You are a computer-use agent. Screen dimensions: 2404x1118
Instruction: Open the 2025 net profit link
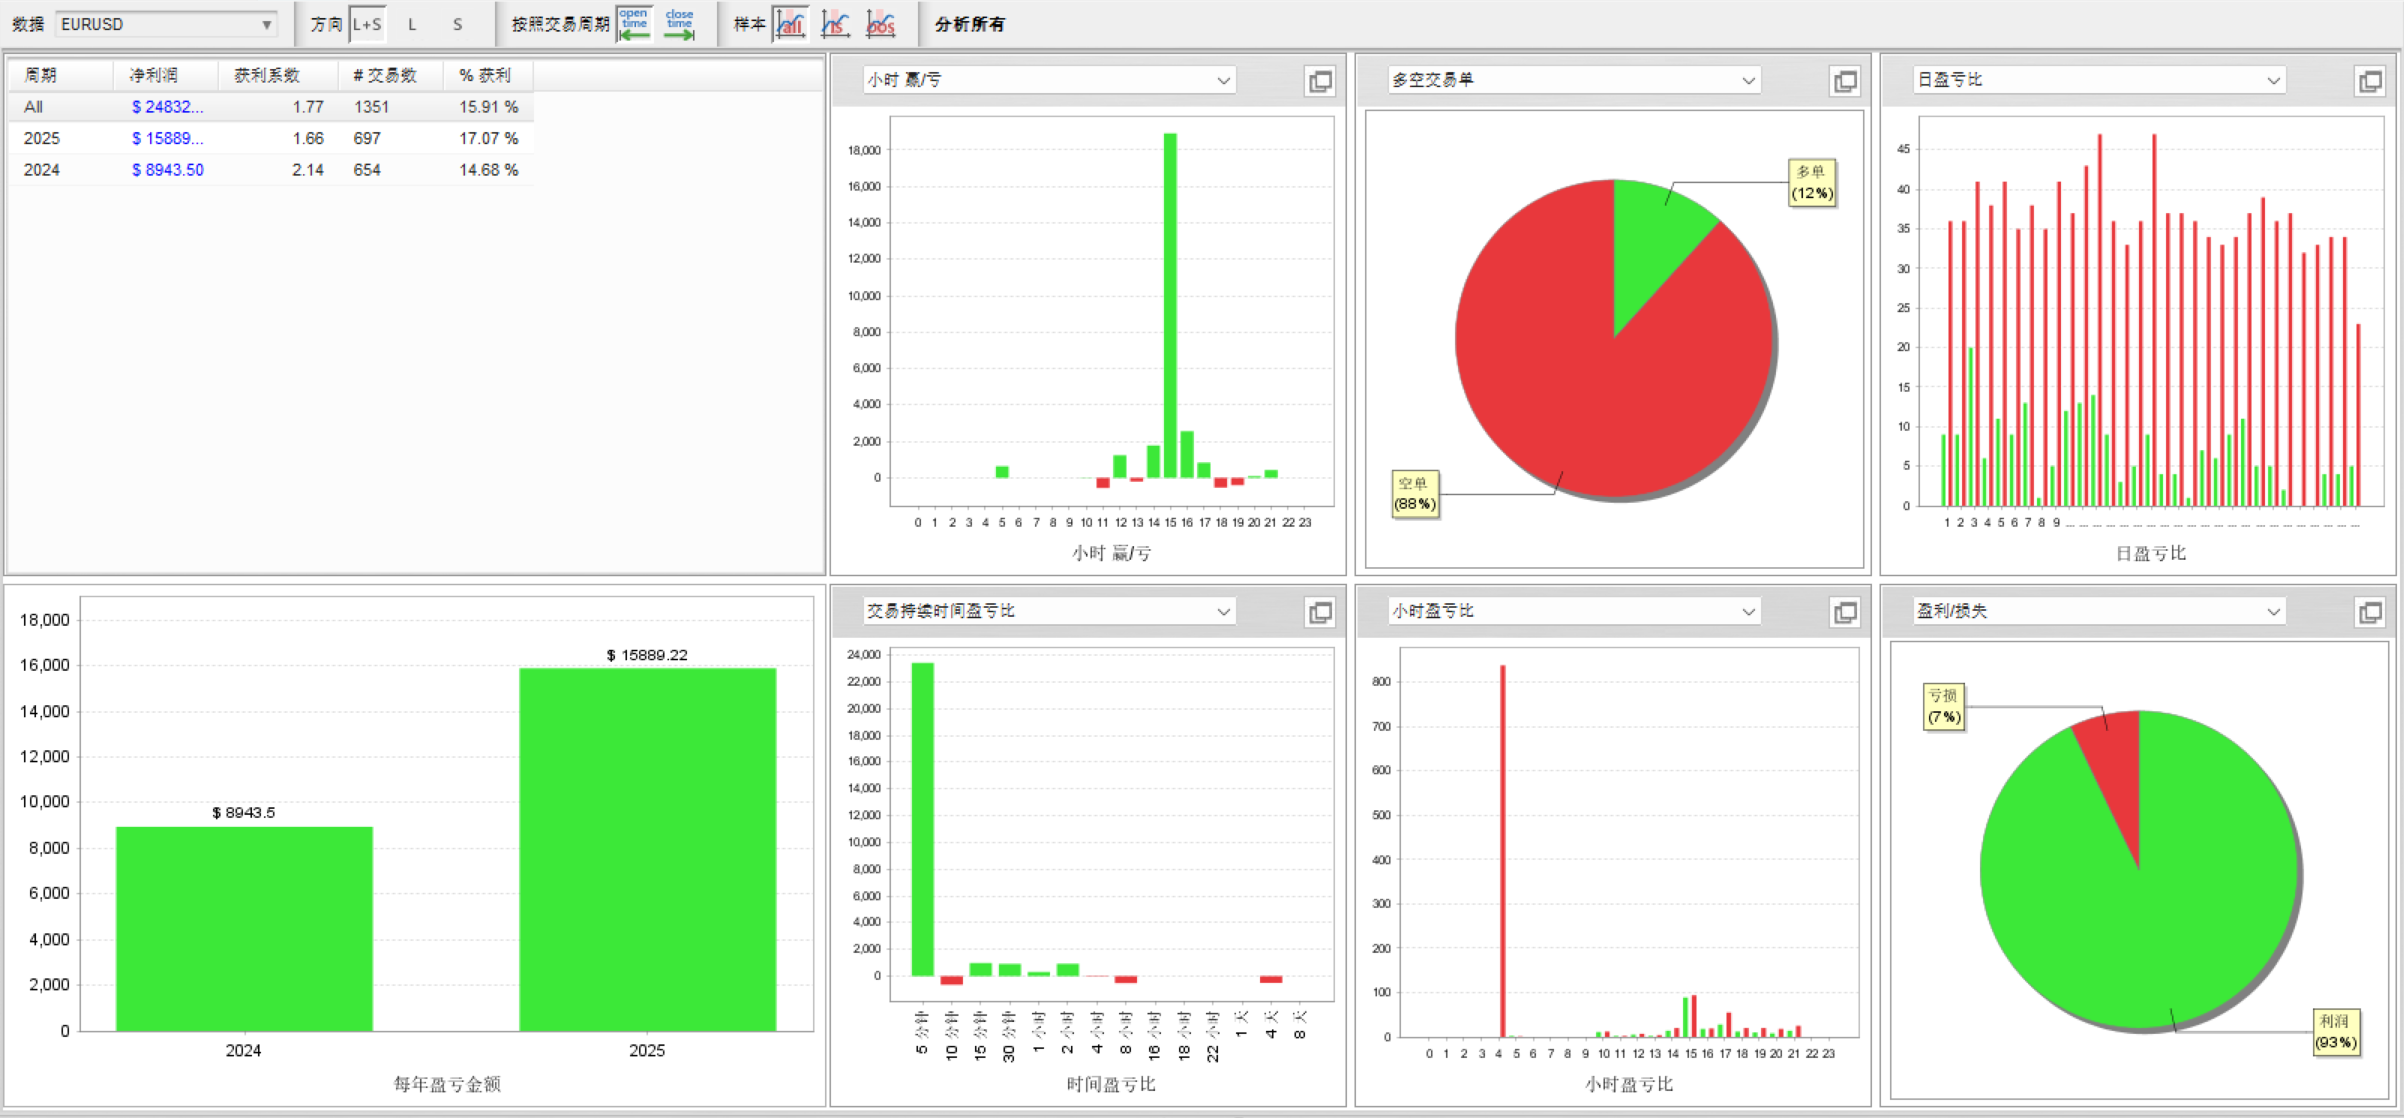[167, 138]
